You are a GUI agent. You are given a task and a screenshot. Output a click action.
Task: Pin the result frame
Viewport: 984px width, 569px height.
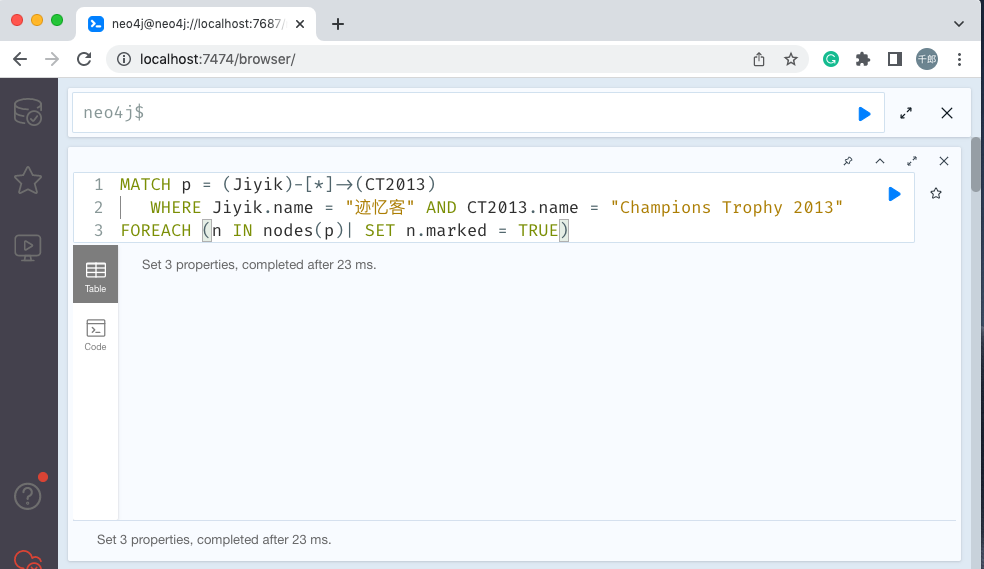click(x=848, y=161)
